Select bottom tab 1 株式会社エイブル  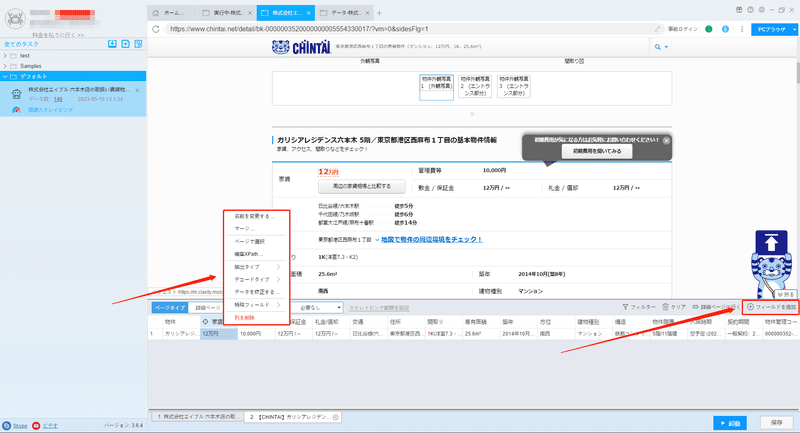(x=196, y=417)
